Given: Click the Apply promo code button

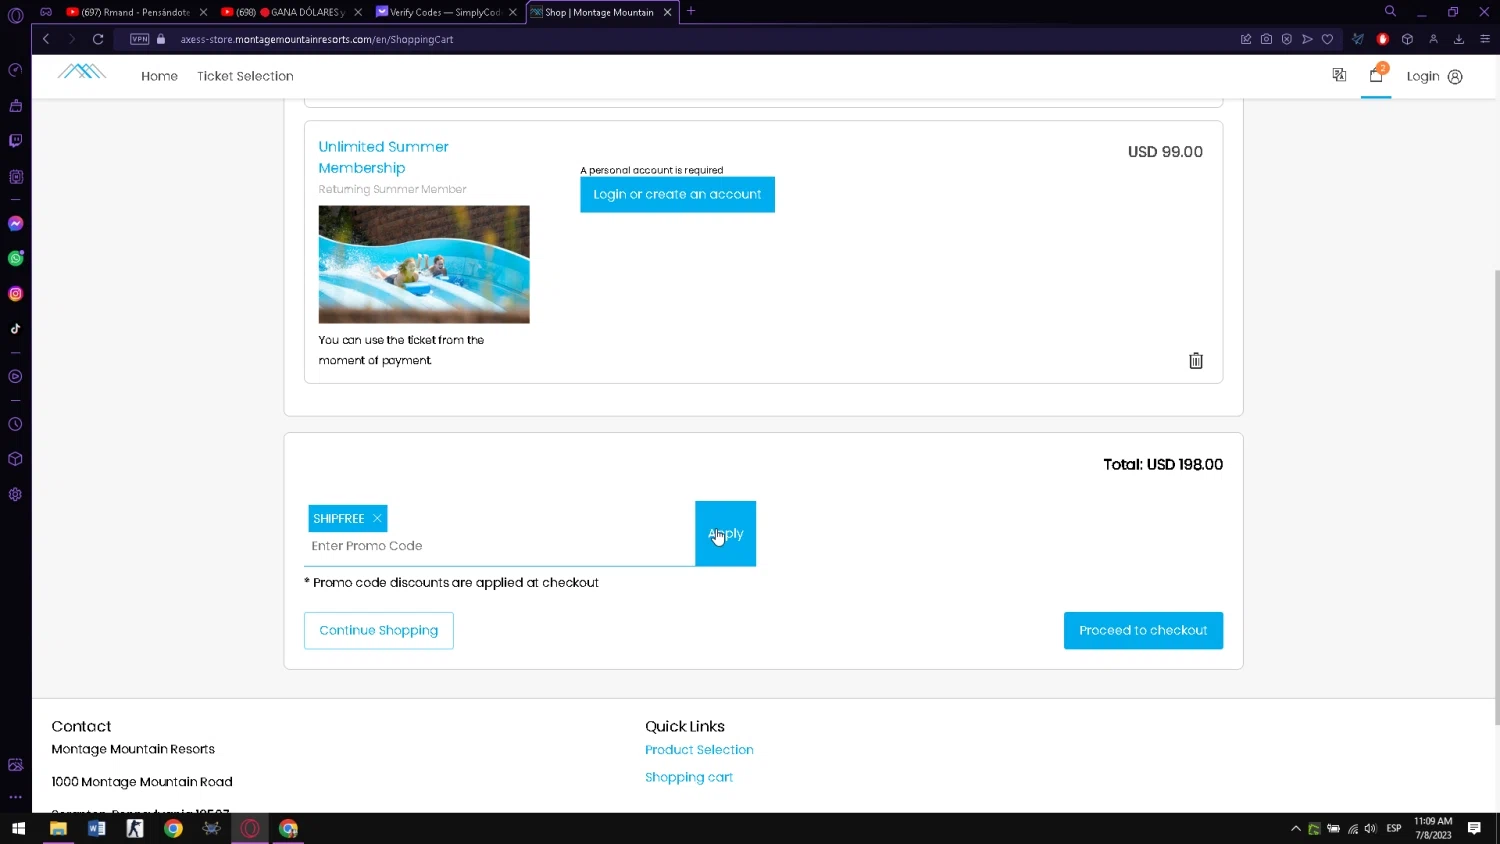Looking at the screenshot, I should click(725, 534).
